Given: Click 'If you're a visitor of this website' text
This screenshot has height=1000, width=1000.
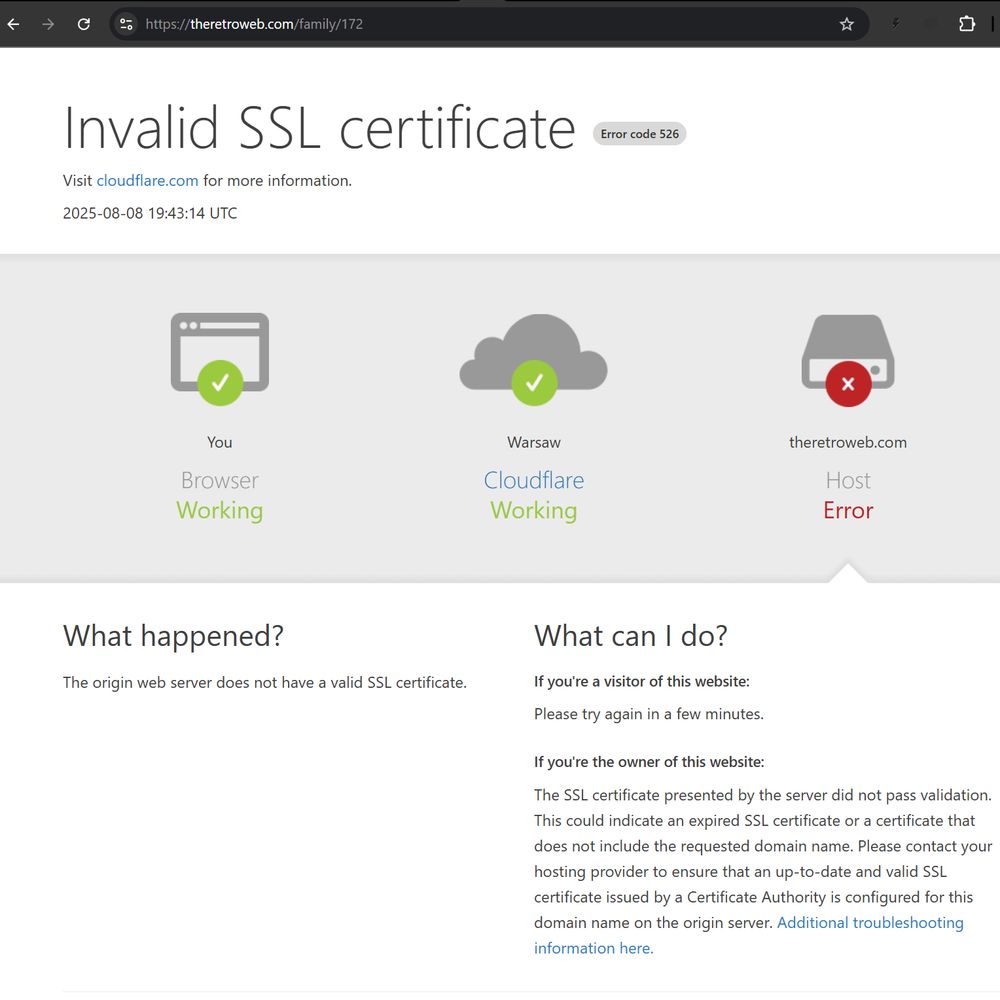Looking at the screenshot, I should pyautogui.click(x=642, y=681).
